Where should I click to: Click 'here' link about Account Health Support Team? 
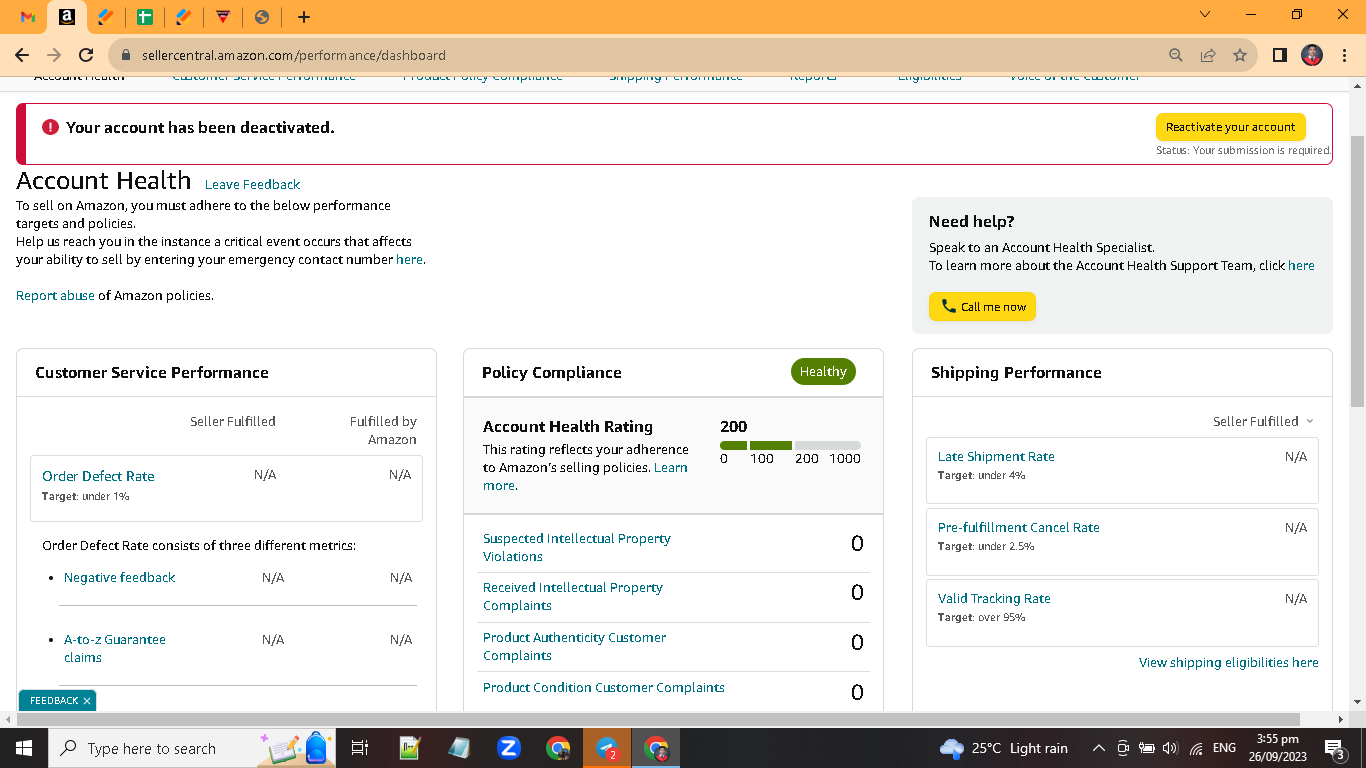click(1301, 265)
